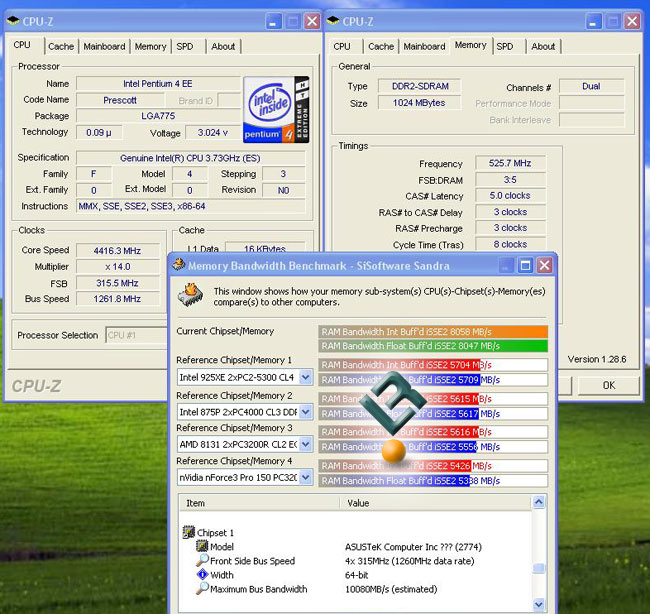Maximize the Memory Bandwidth Benchmark window
The image size is (650, 614).
(x=524, y=265)
